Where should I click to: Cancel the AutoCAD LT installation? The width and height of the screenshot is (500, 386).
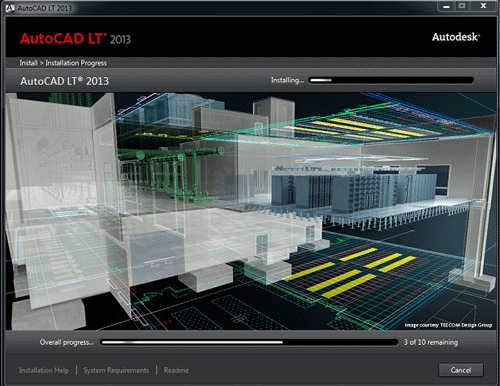point(461,370)
